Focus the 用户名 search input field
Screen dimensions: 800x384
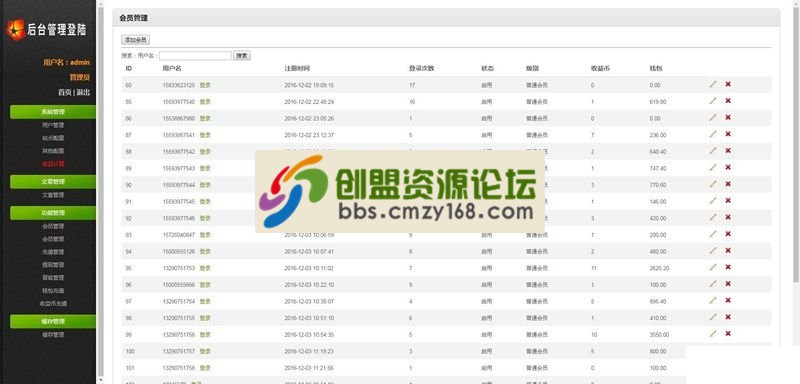click(195, 56)
